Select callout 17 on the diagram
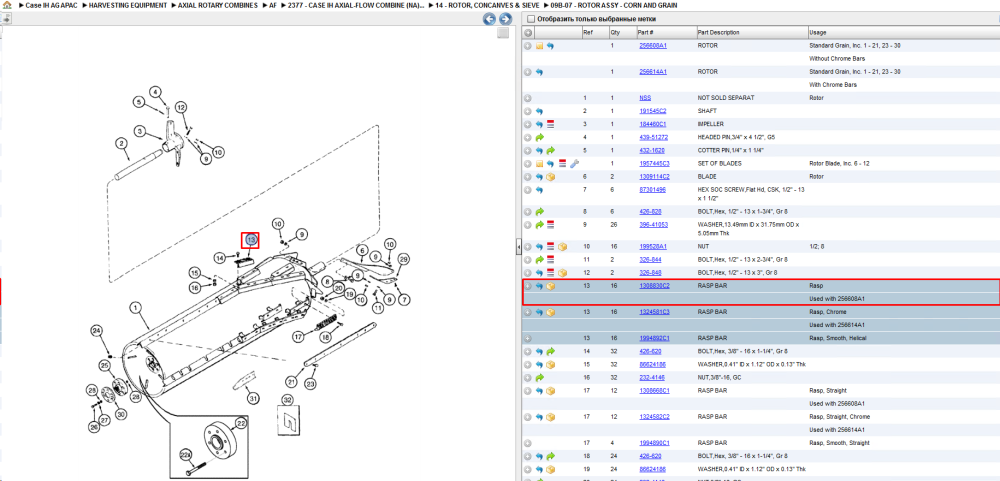Screen dimensions: 1000x481 coord(298,336)
